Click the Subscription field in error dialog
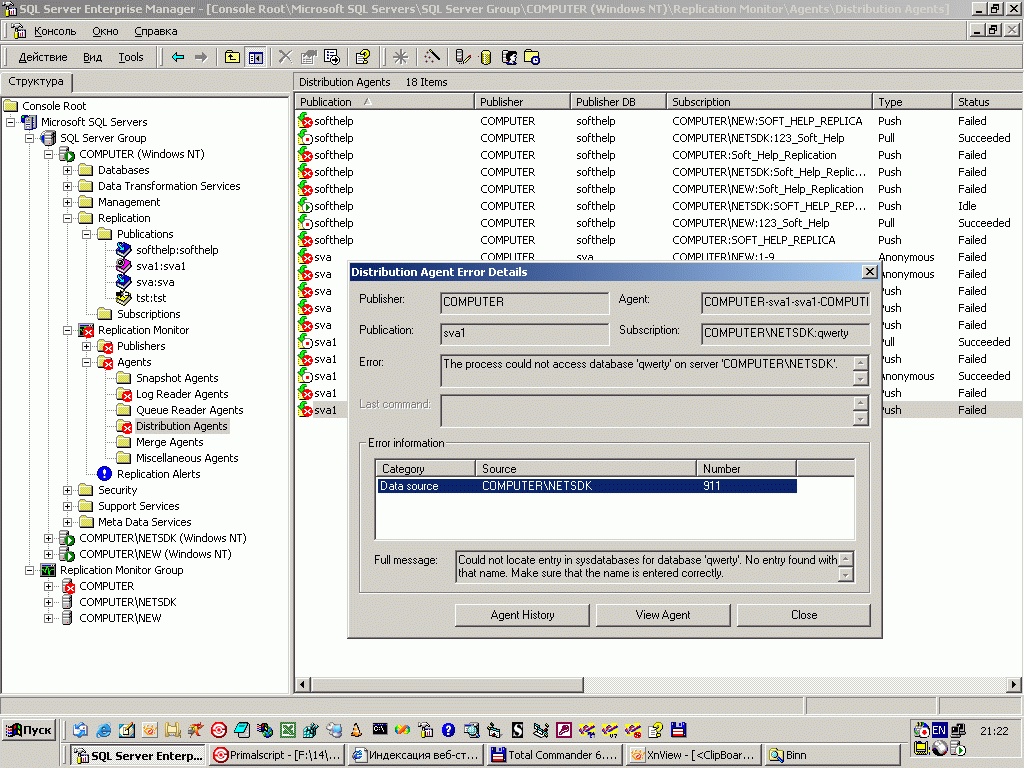Image resolution: width=1024 pixels, height=768 pixels. click(x=786, y=333)
